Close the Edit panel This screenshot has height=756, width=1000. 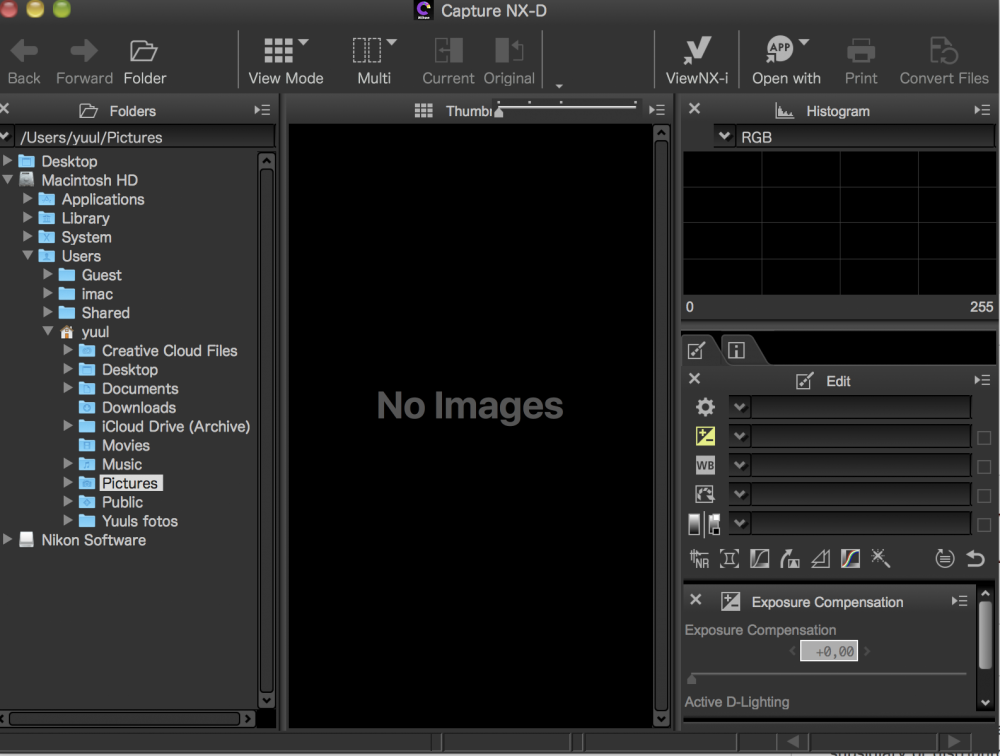point(695,379)
